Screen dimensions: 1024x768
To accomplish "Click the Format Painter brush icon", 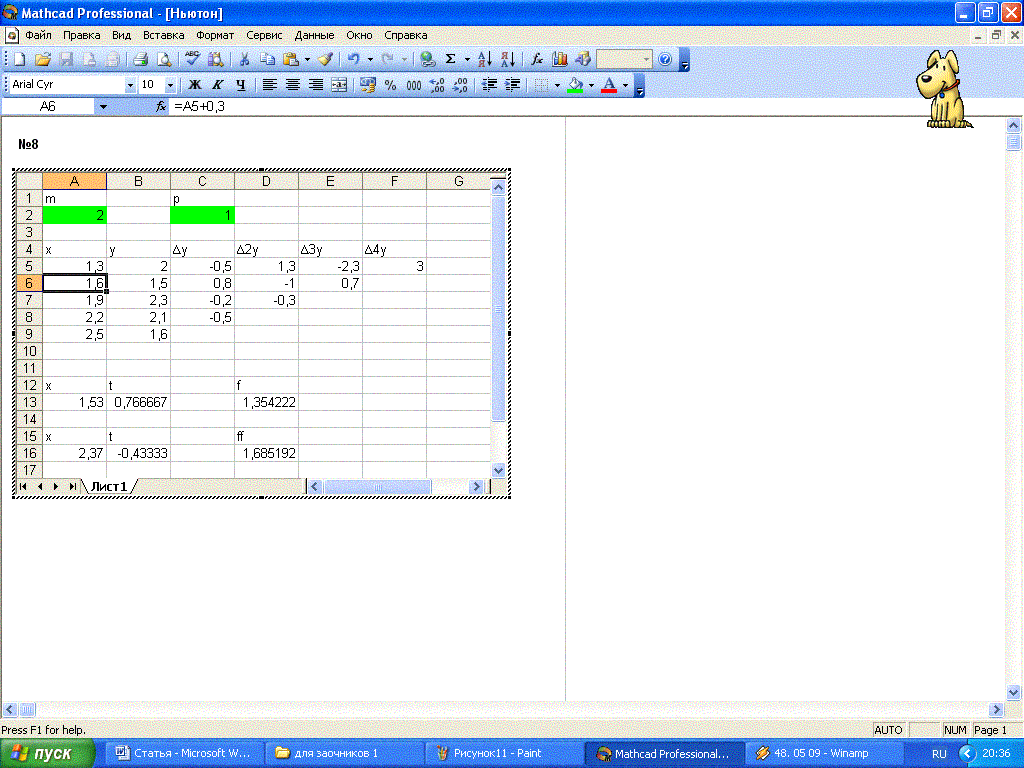I will (325, 60).
